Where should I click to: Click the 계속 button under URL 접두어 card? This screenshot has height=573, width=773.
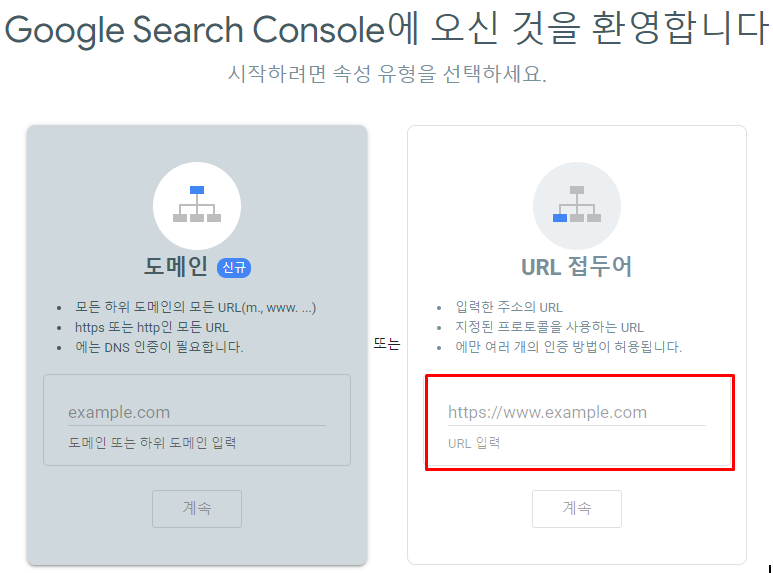click(x=577, y=508)
